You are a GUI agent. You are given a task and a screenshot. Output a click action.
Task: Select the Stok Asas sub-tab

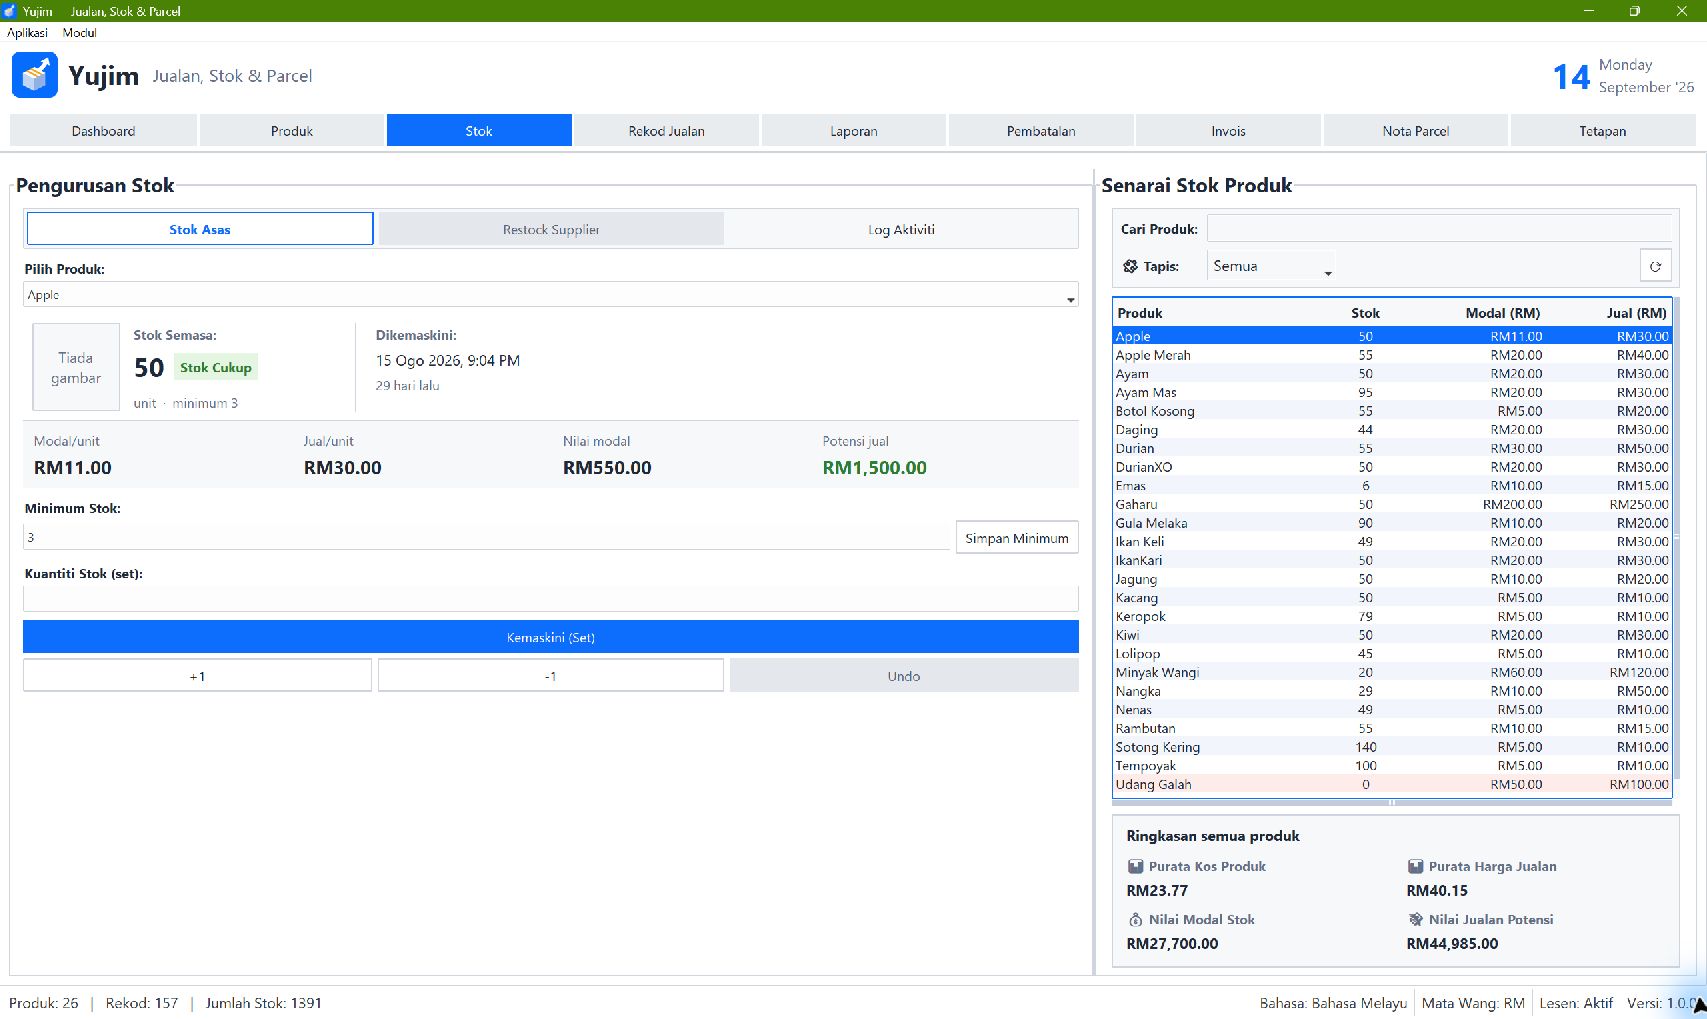[x=200, y=229]
